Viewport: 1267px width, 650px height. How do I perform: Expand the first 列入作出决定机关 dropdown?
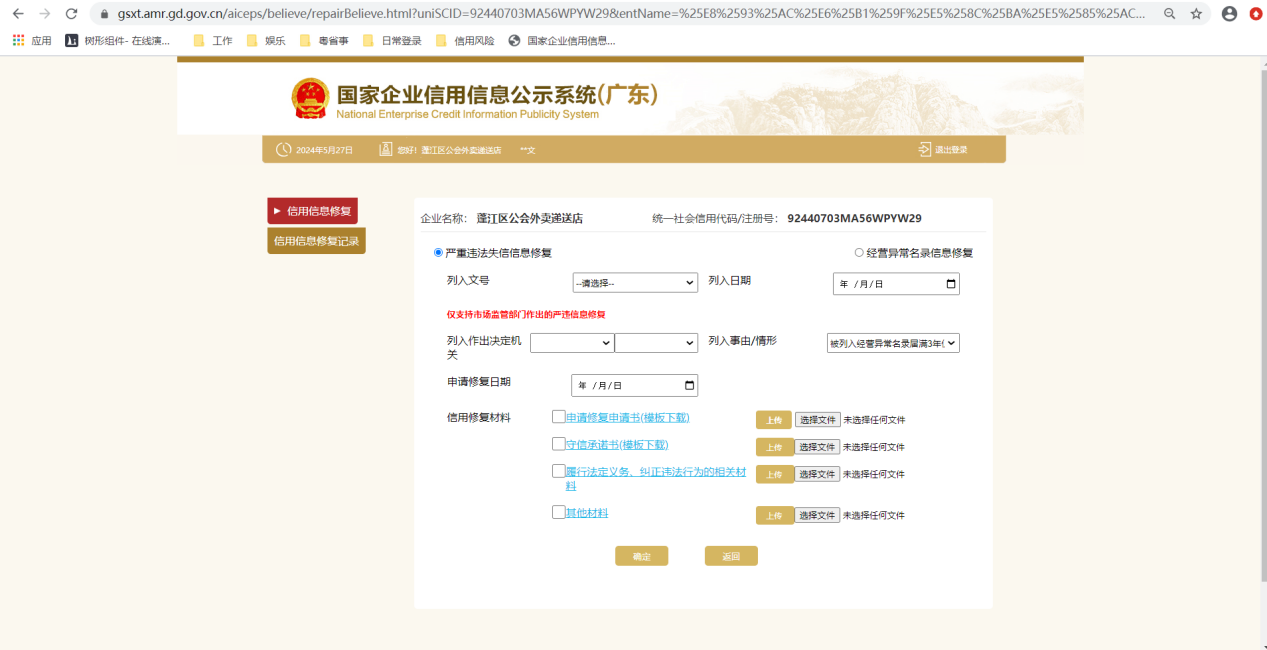click(572, 342)
